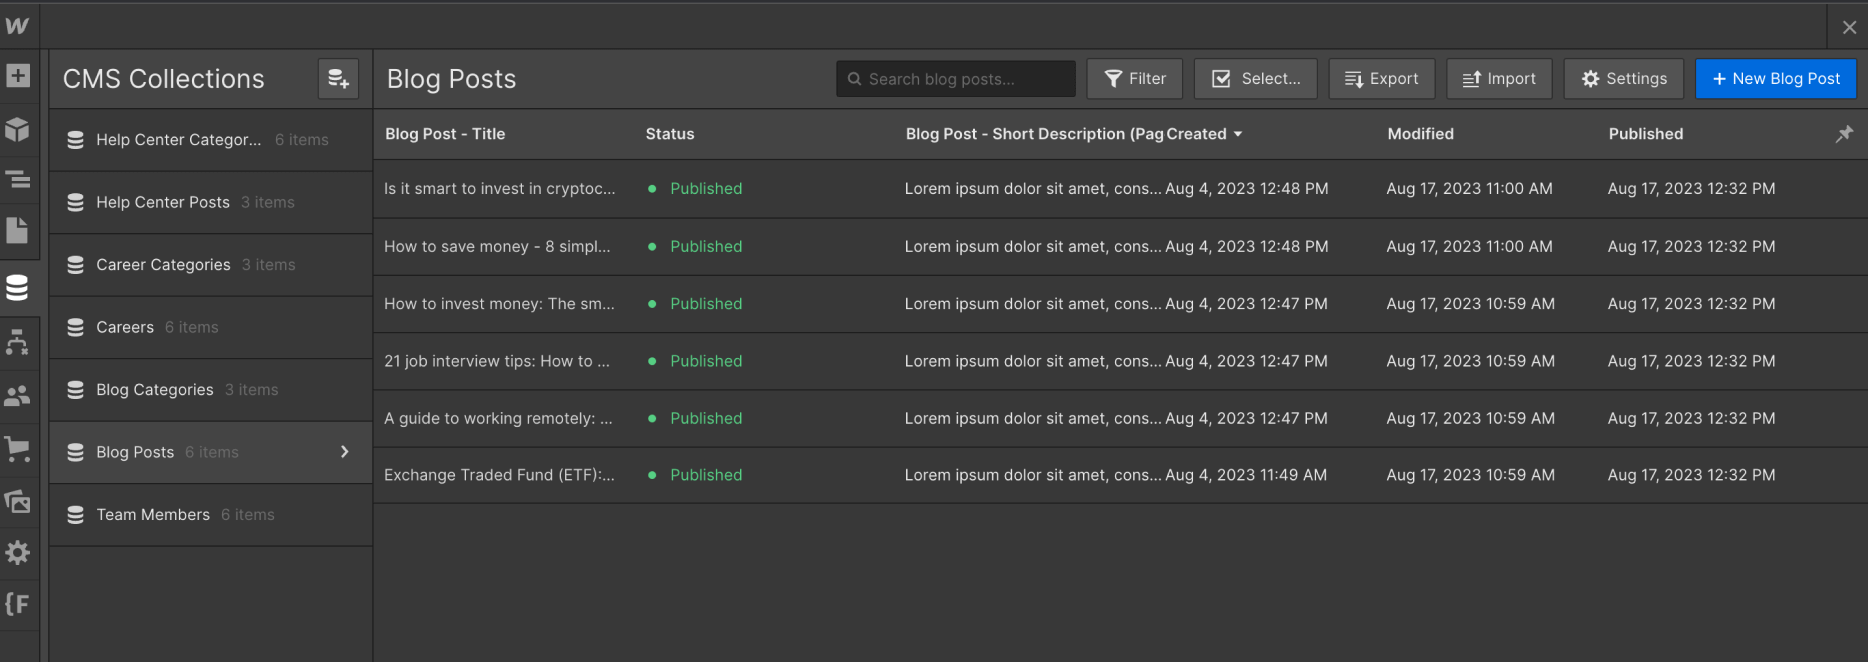Expand the Blog Posts collection chevron
This screenshot has height=662, width=1868.
pyautogui.click(x=345, y=452)
